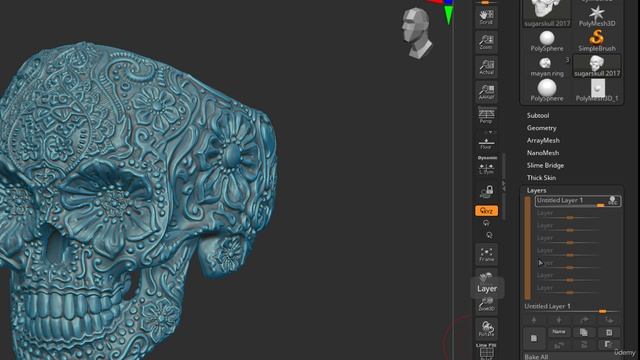Click the green axis cone of the XYZ gizmo
Screen dimensions: 640x360
pos(449,15)
